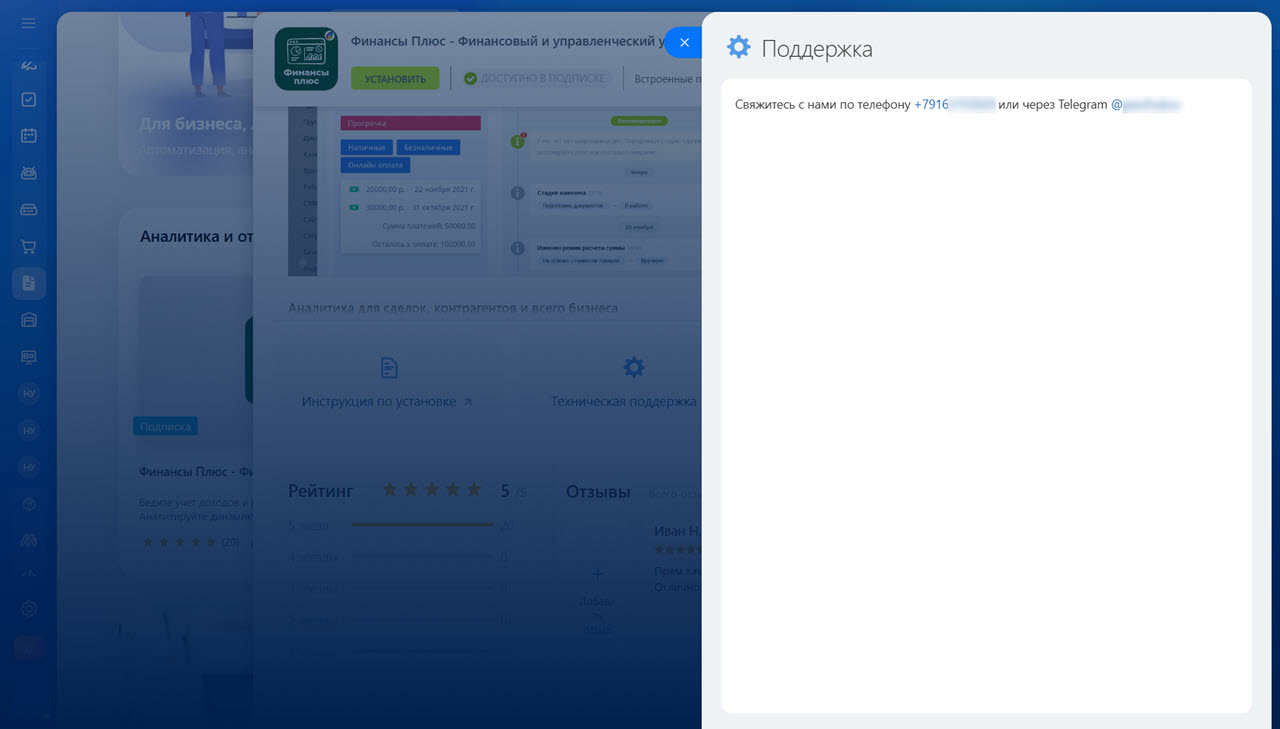Click reviewer name Иван Н.
This screenshot has height=729, width=1280.
pyautogui.click(x=677, y=531)
